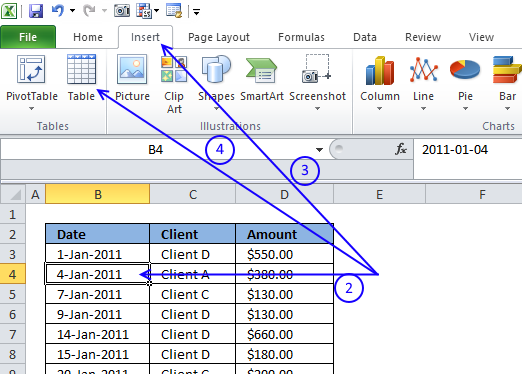Viewport: 522px width, 374px height.
Task: Insert a SmartArt graphic
Action: coord(262,78)
